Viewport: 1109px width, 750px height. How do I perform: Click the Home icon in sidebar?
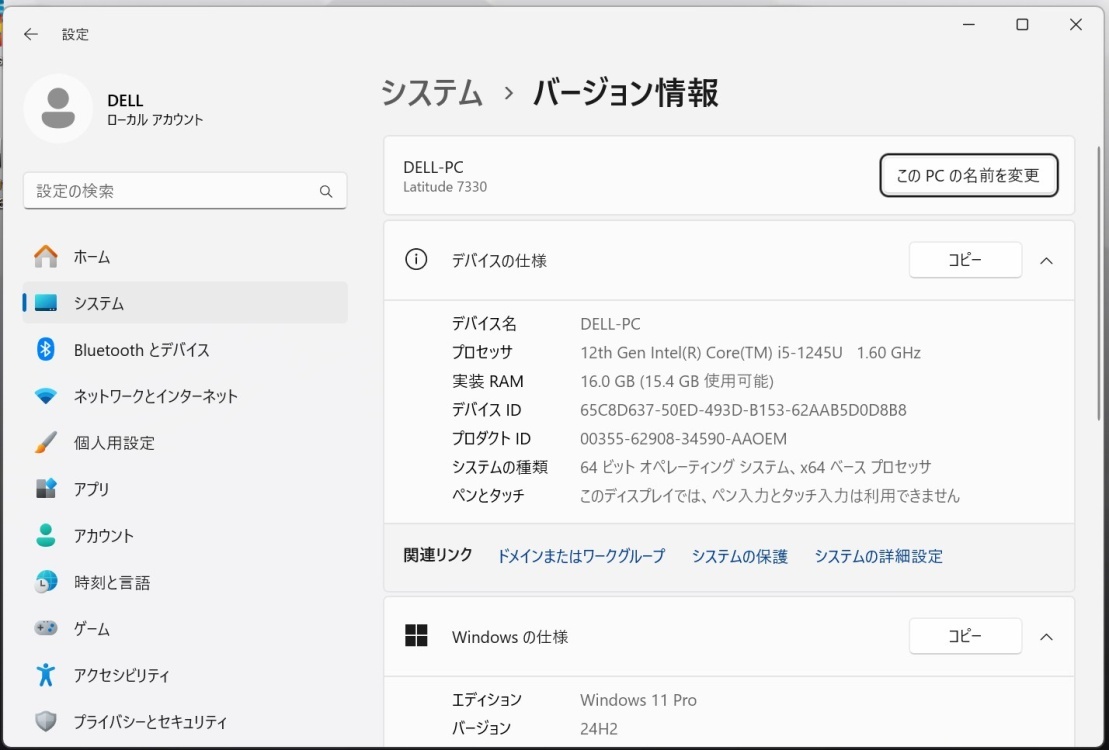tap(46, 257)
